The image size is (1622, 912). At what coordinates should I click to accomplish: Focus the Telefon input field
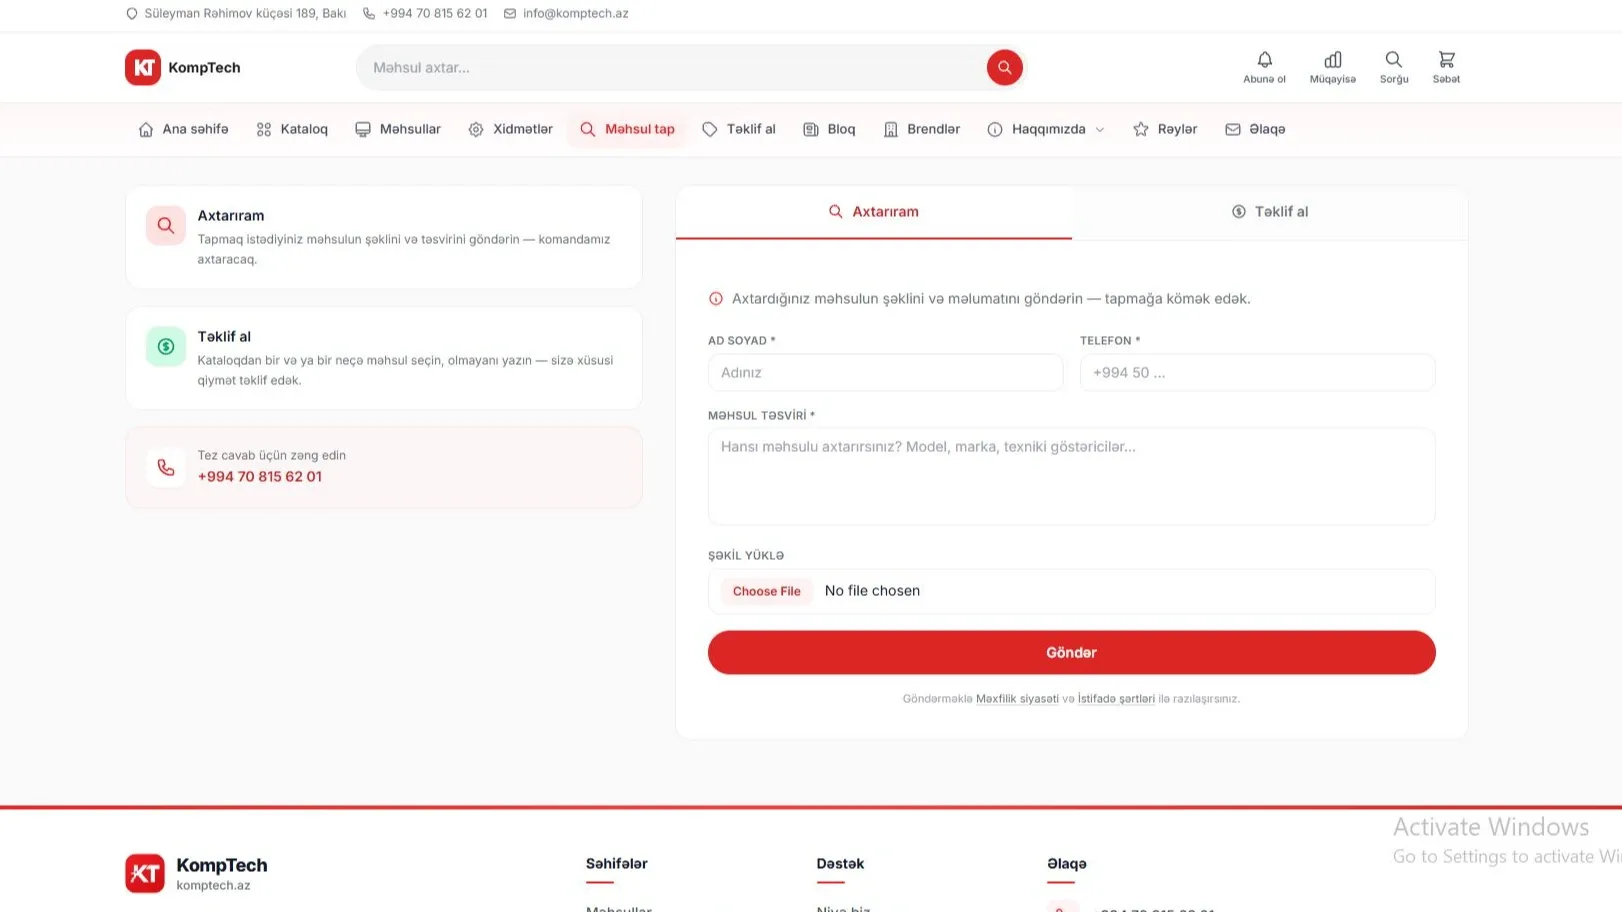[1258, 372]
